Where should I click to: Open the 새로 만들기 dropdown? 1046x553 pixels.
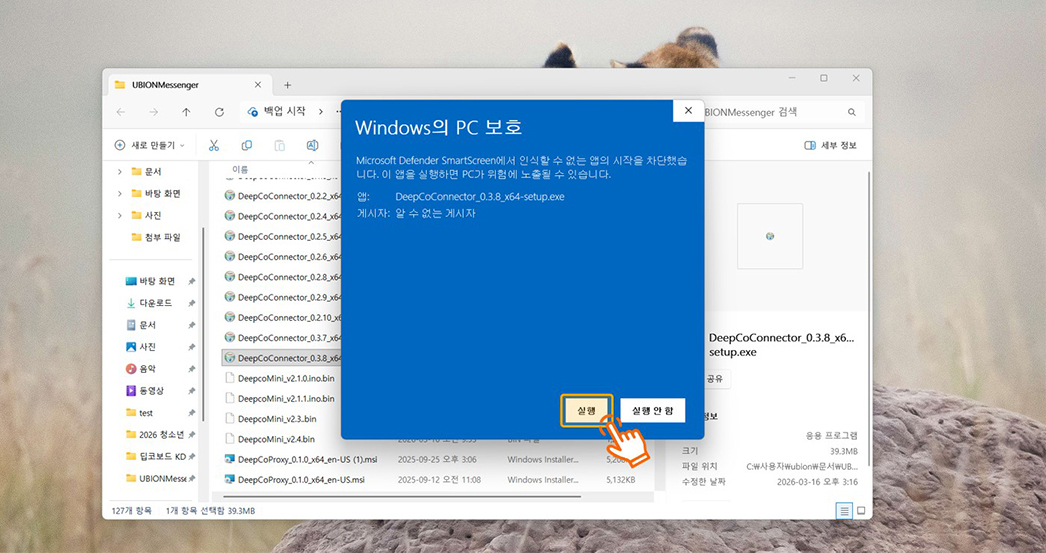(149, 145)
